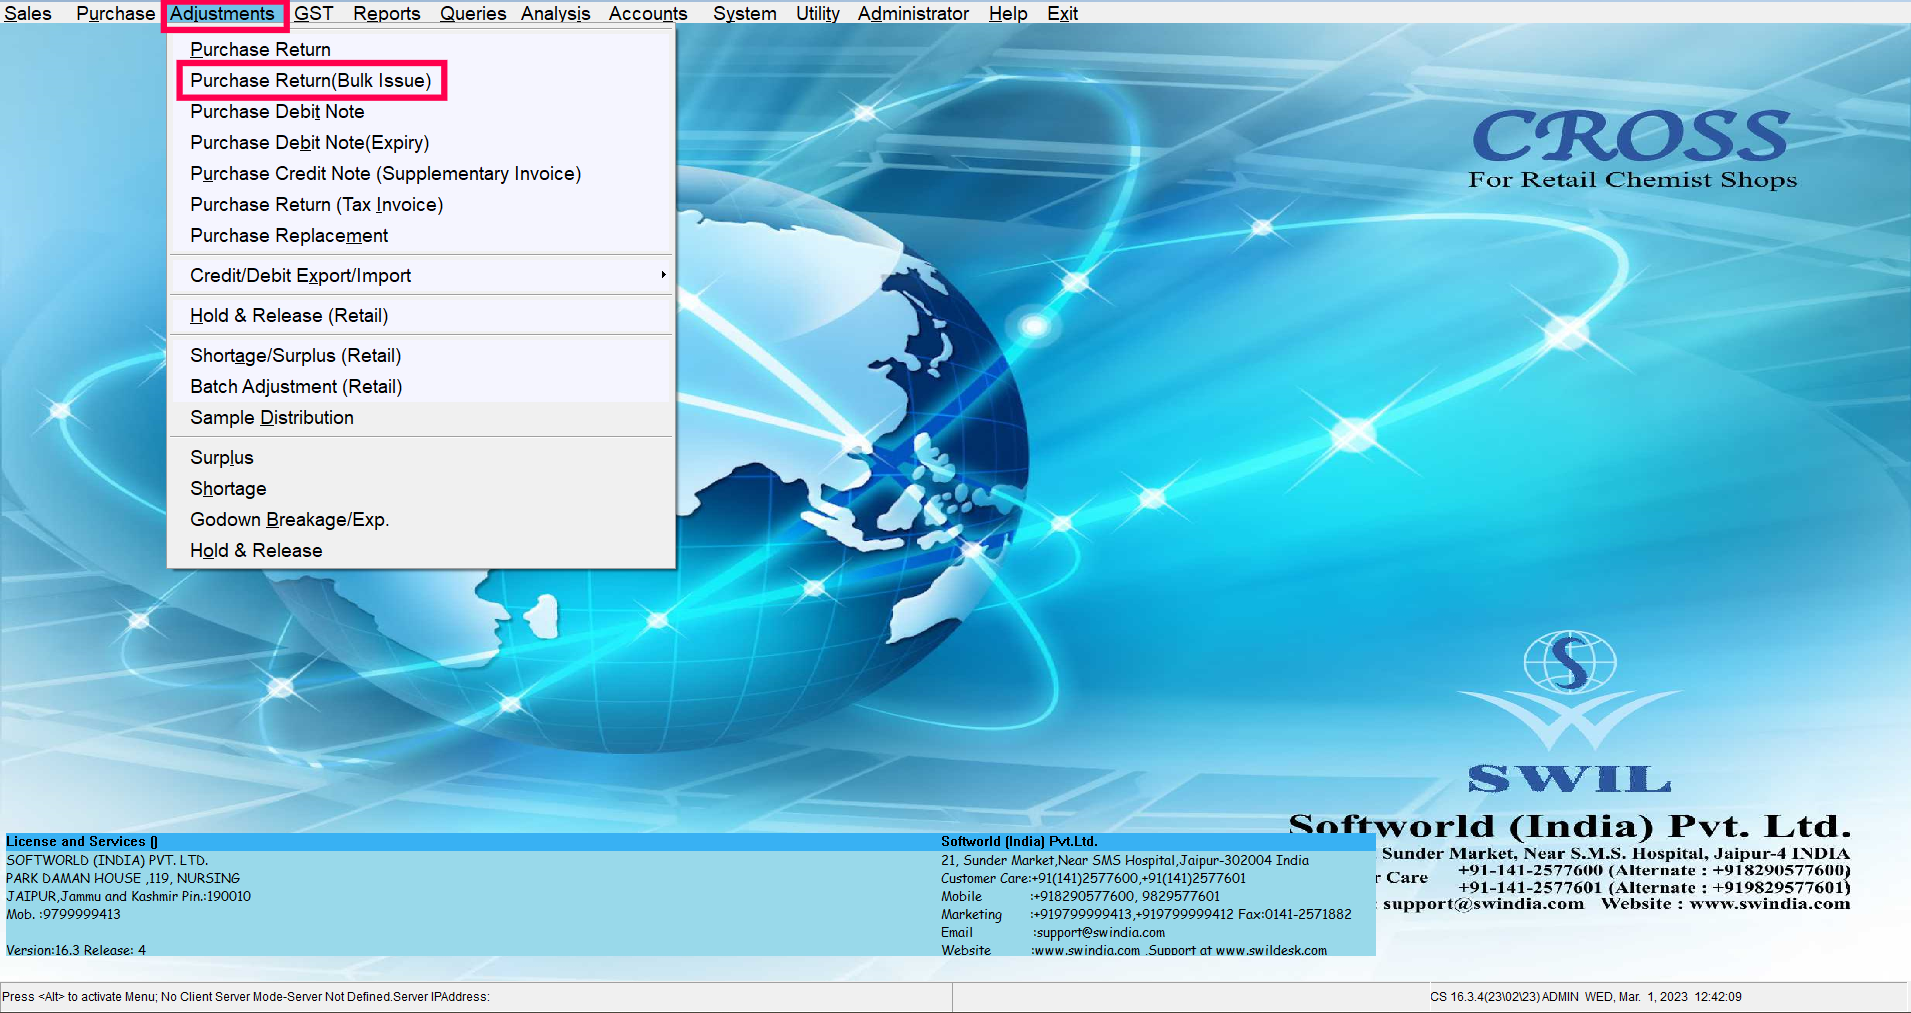Click the Customer Care phone numbers line

[1093, 878]
